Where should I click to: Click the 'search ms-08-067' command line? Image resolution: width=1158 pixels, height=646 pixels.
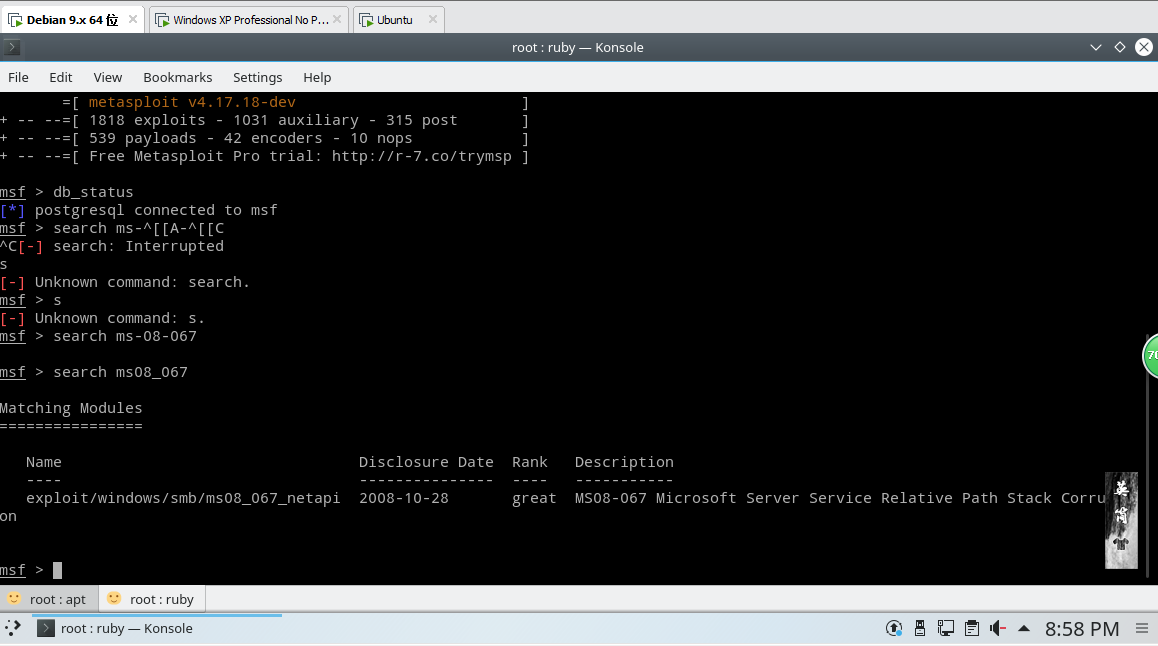pos(125,336)
